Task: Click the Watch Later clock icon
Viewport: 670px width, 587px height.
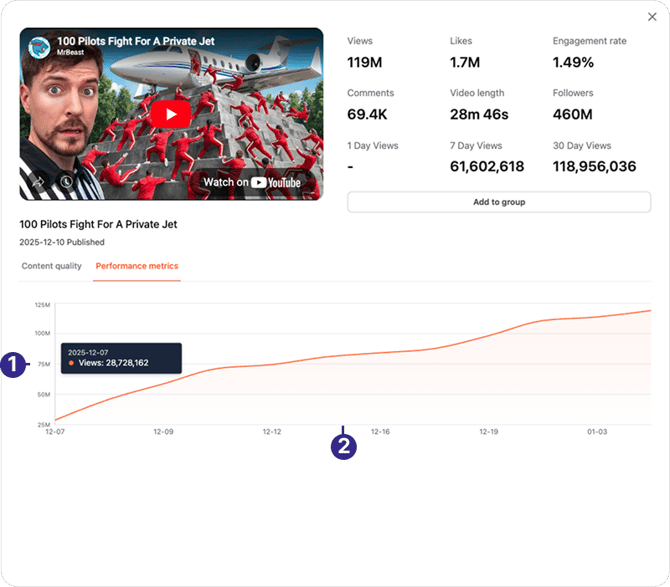Action: click(66, 182)
